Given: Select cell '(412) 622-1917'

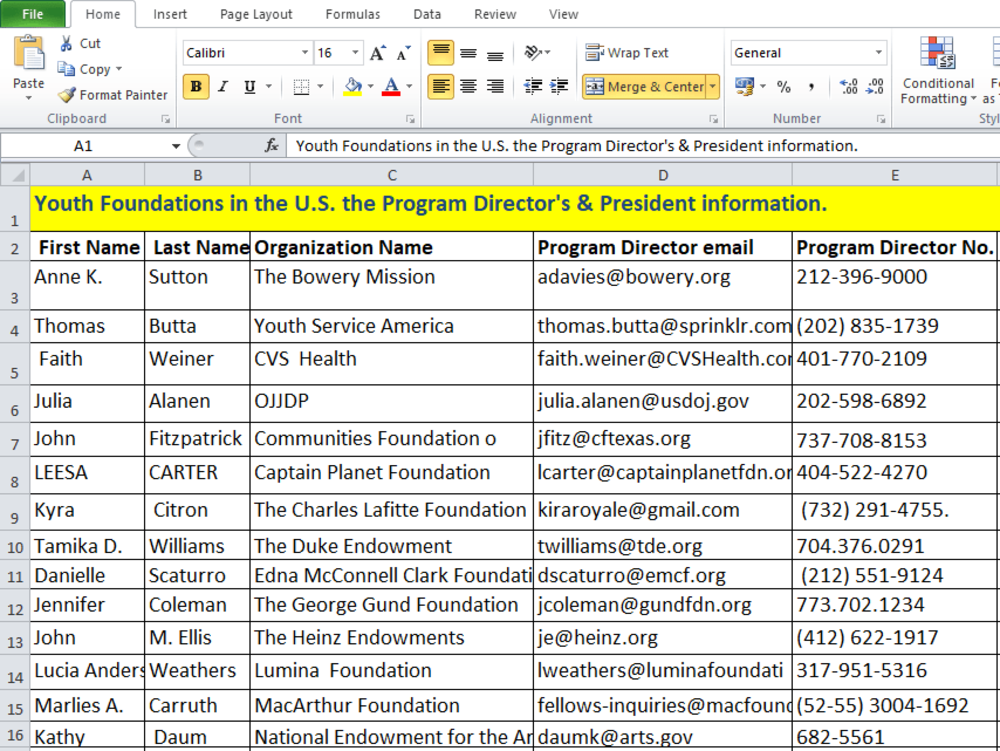Looking at the screenshot, I should tap(894, 638).
